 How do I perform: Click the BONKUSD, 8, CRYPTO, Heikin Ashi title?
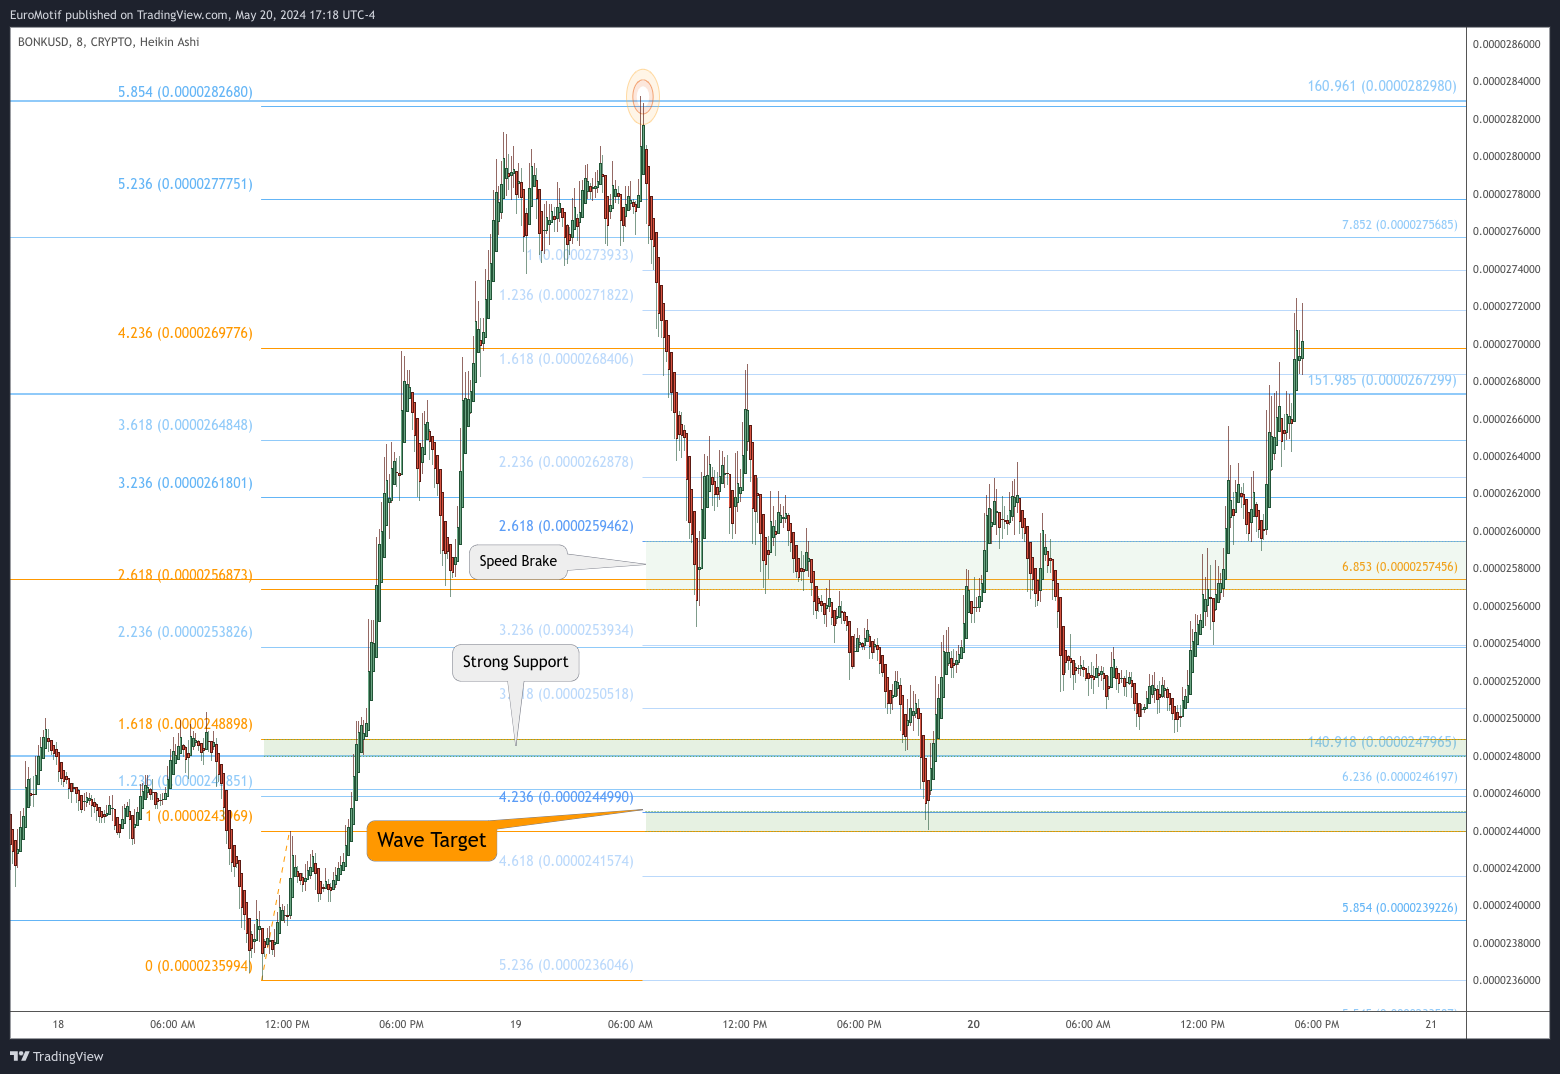pyautogui.click(x=109, y=42)
